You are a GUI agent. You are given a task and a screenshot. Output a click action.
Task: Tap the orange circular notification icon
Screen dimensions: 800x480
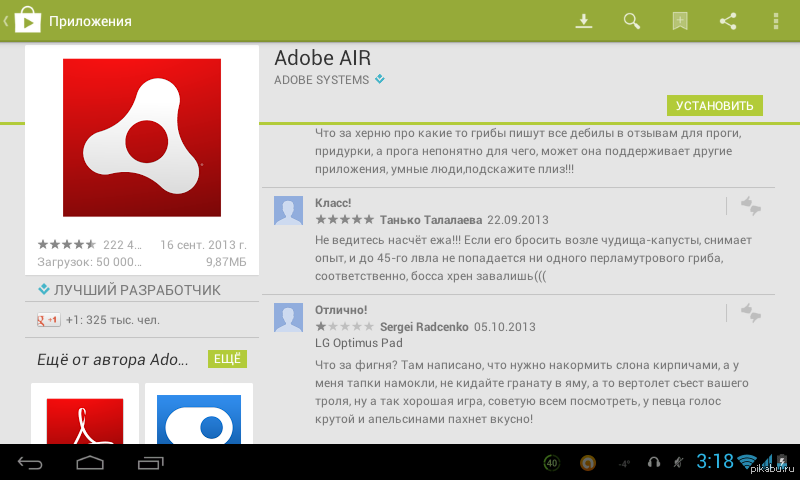[588, 463]
